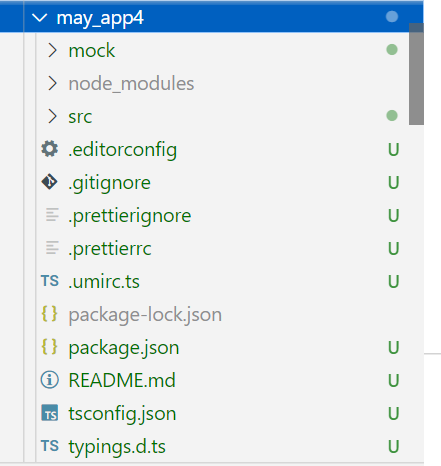This screenshot has width=441, height=466.
Task: Click the lines icon beside .prettierignore
Action: coord(52,215)
